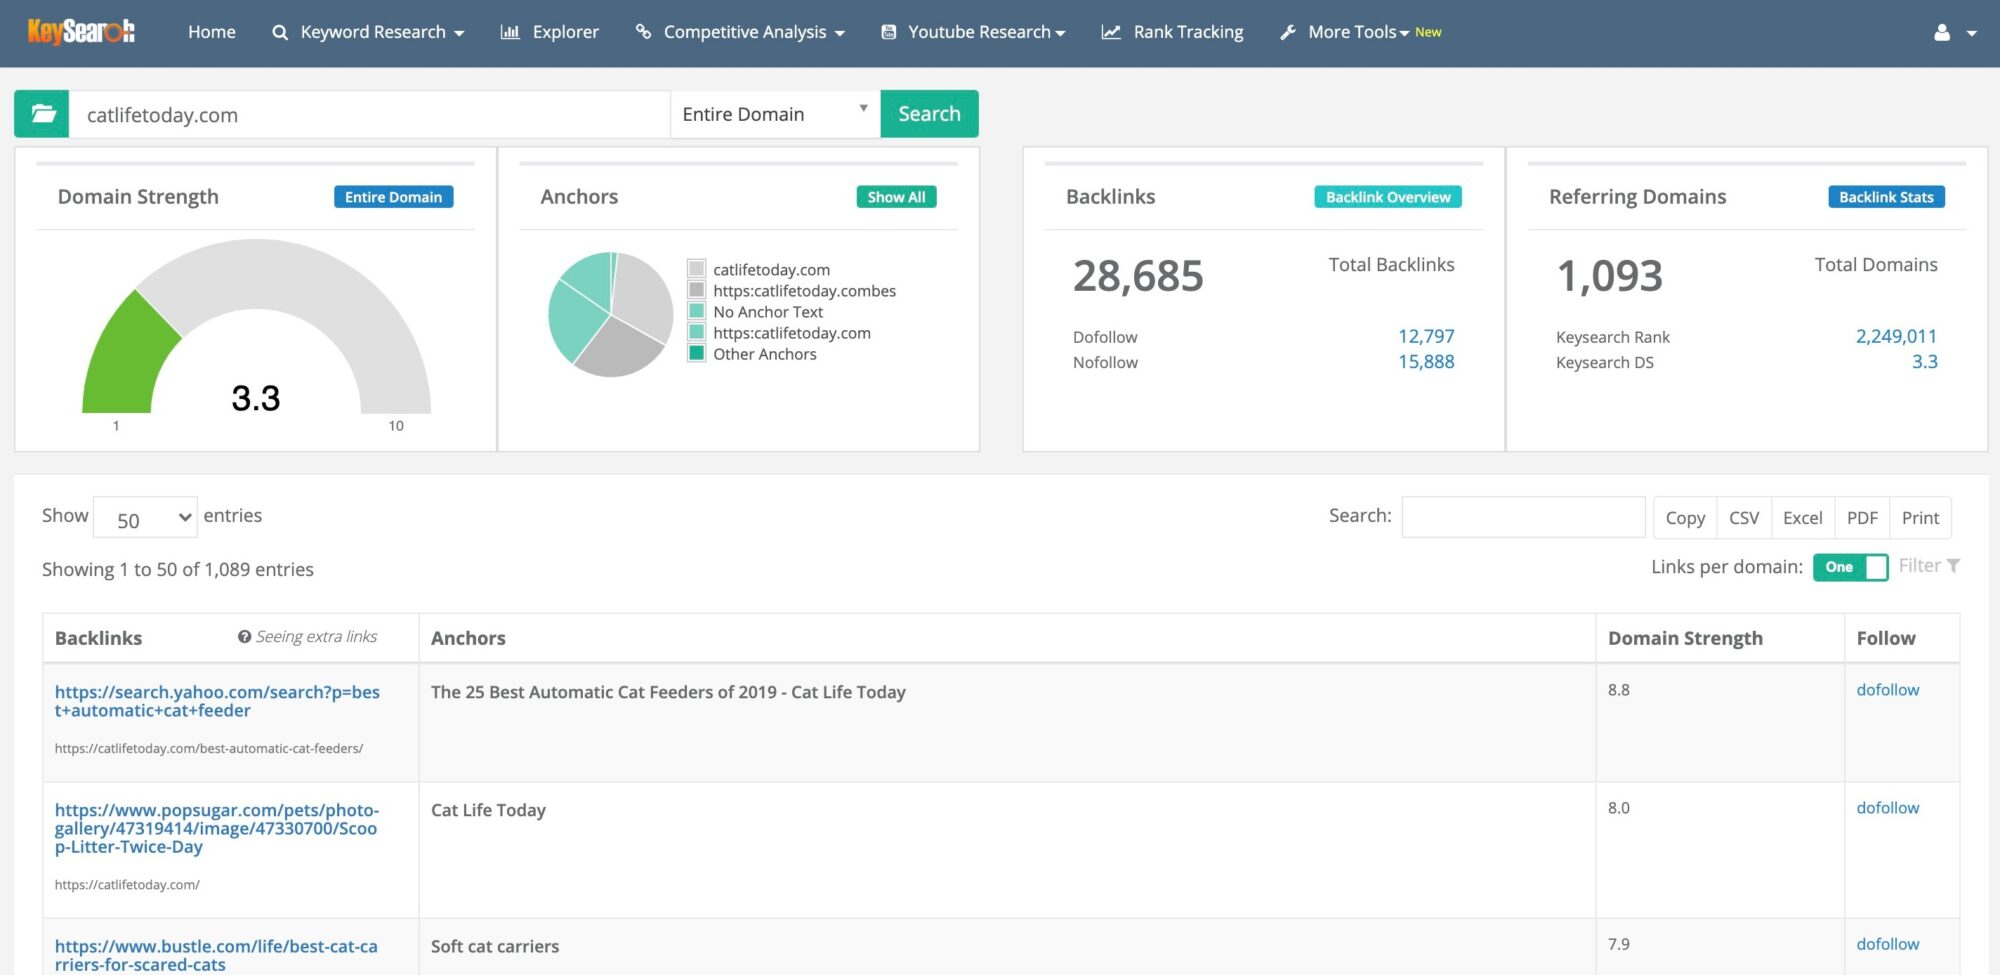The height and width of the screenshot is (975, 2000).
Task: Expand the account caret in top bar
Action: [1972, 33]
